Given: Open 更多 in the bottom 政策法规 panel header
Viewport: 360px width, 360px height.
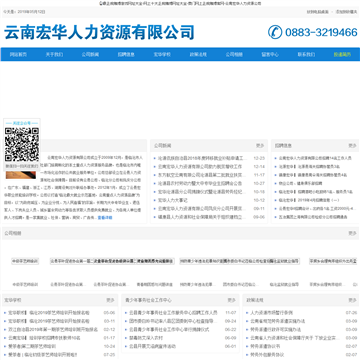Looking at the screenshot, I should coord(353,300).
